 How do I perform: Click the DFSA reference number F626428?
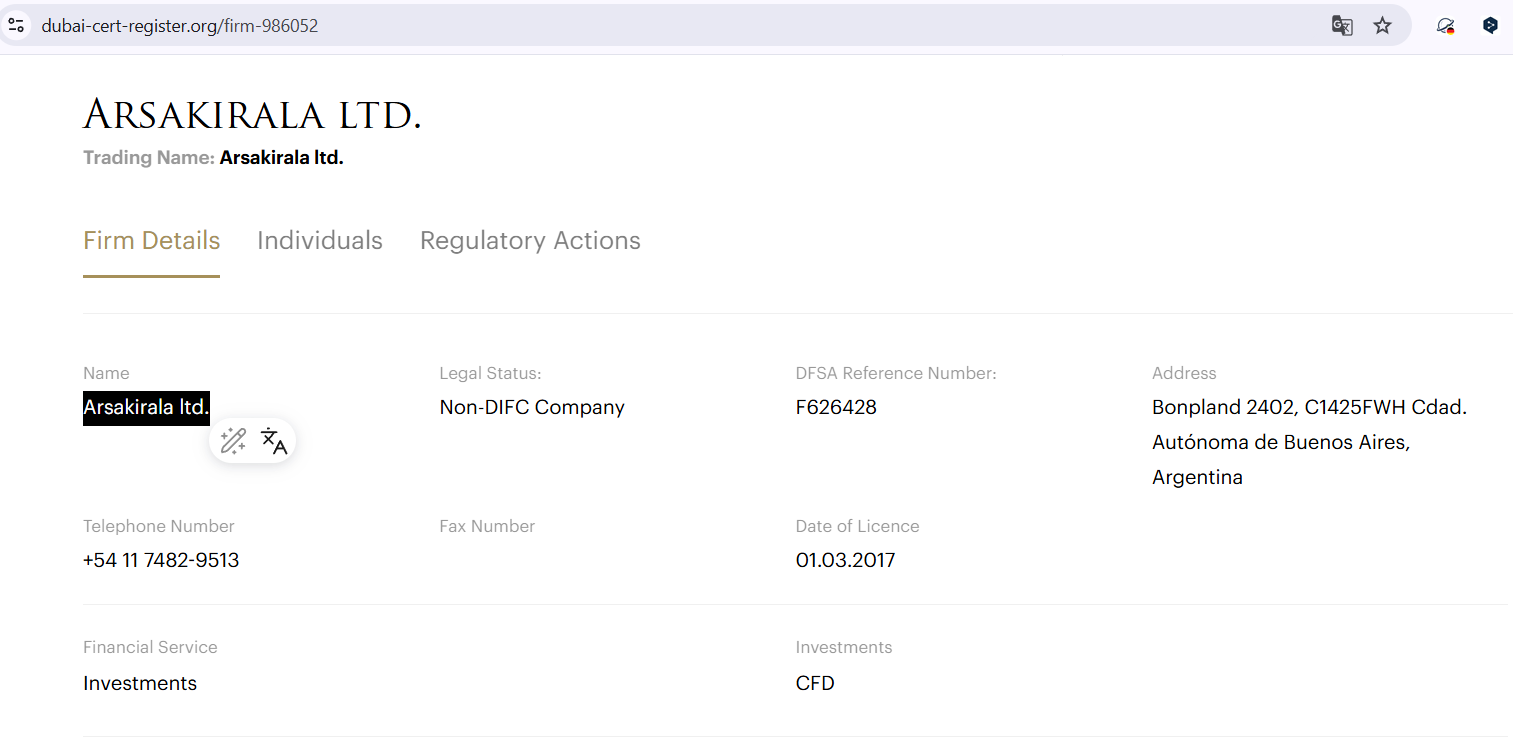tap(836, 407)
